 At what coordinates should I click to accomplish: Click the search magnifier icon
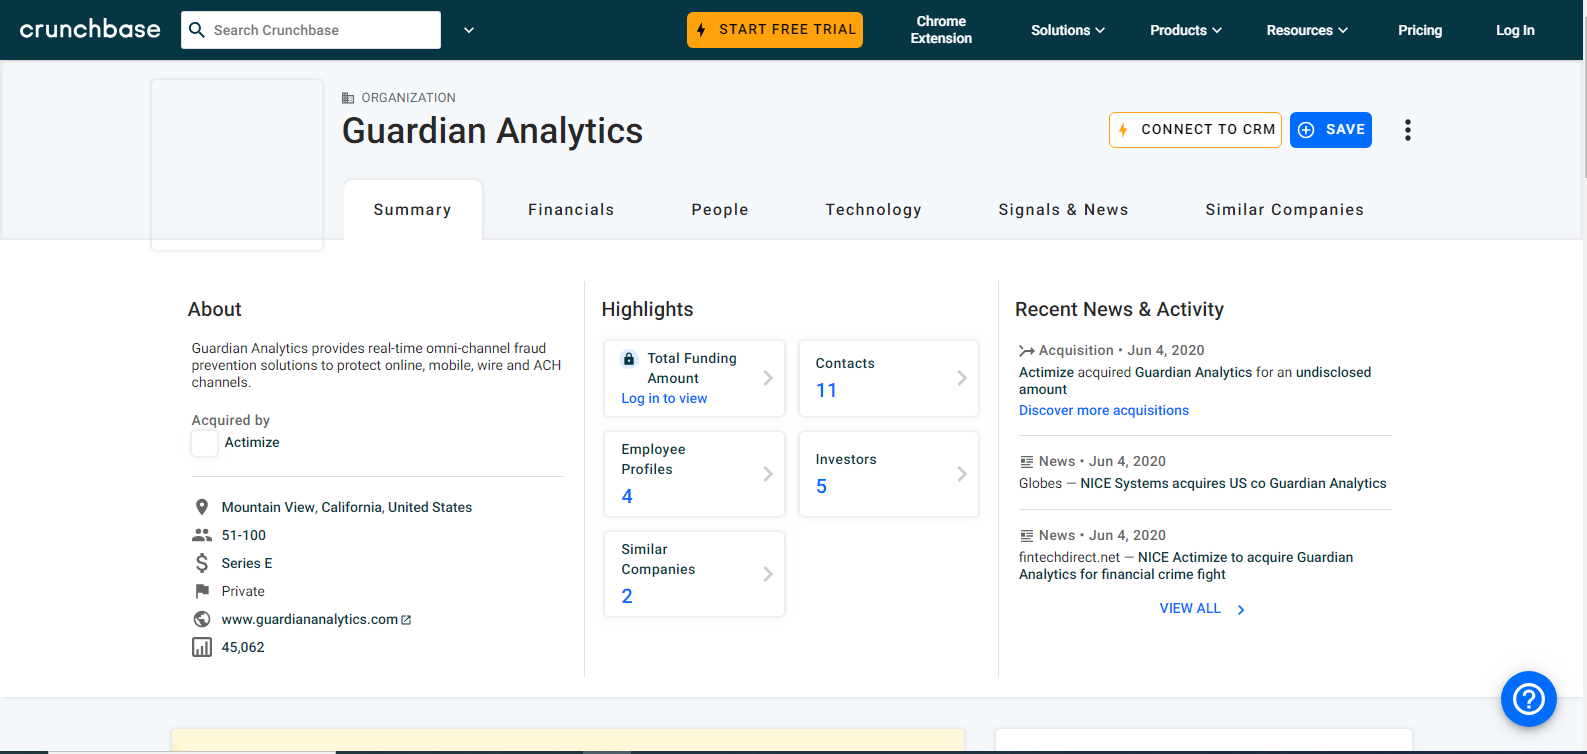[197, 30]
